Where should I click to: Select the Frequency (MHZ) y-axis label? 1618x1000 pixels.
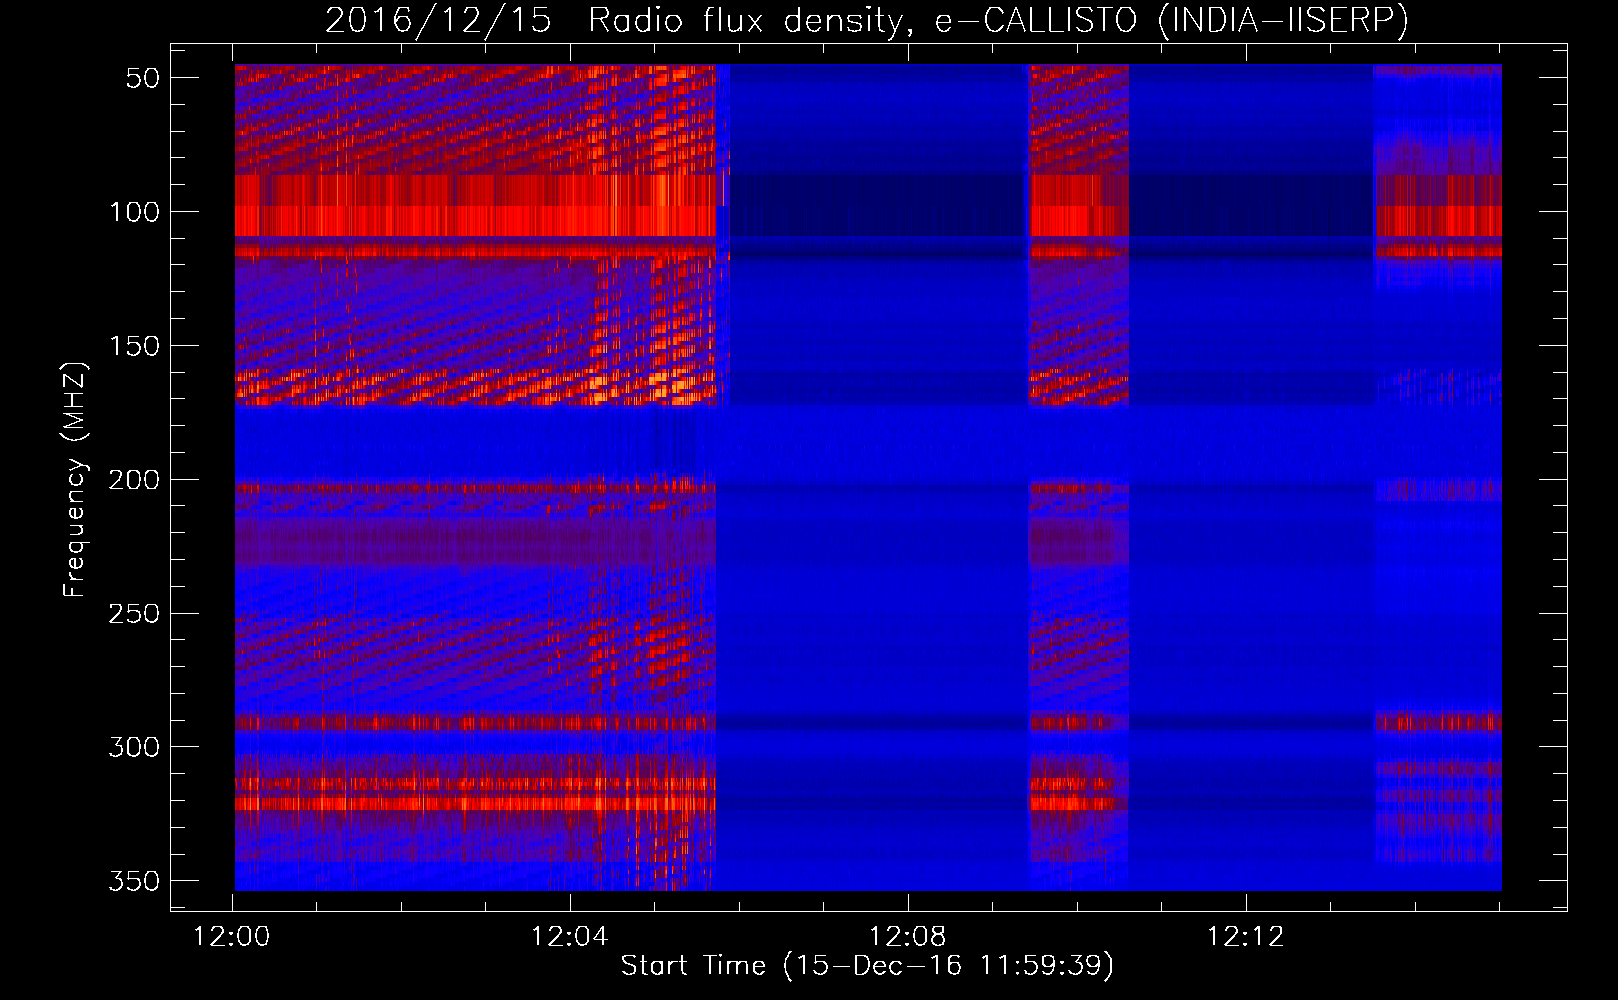point(75,479)
